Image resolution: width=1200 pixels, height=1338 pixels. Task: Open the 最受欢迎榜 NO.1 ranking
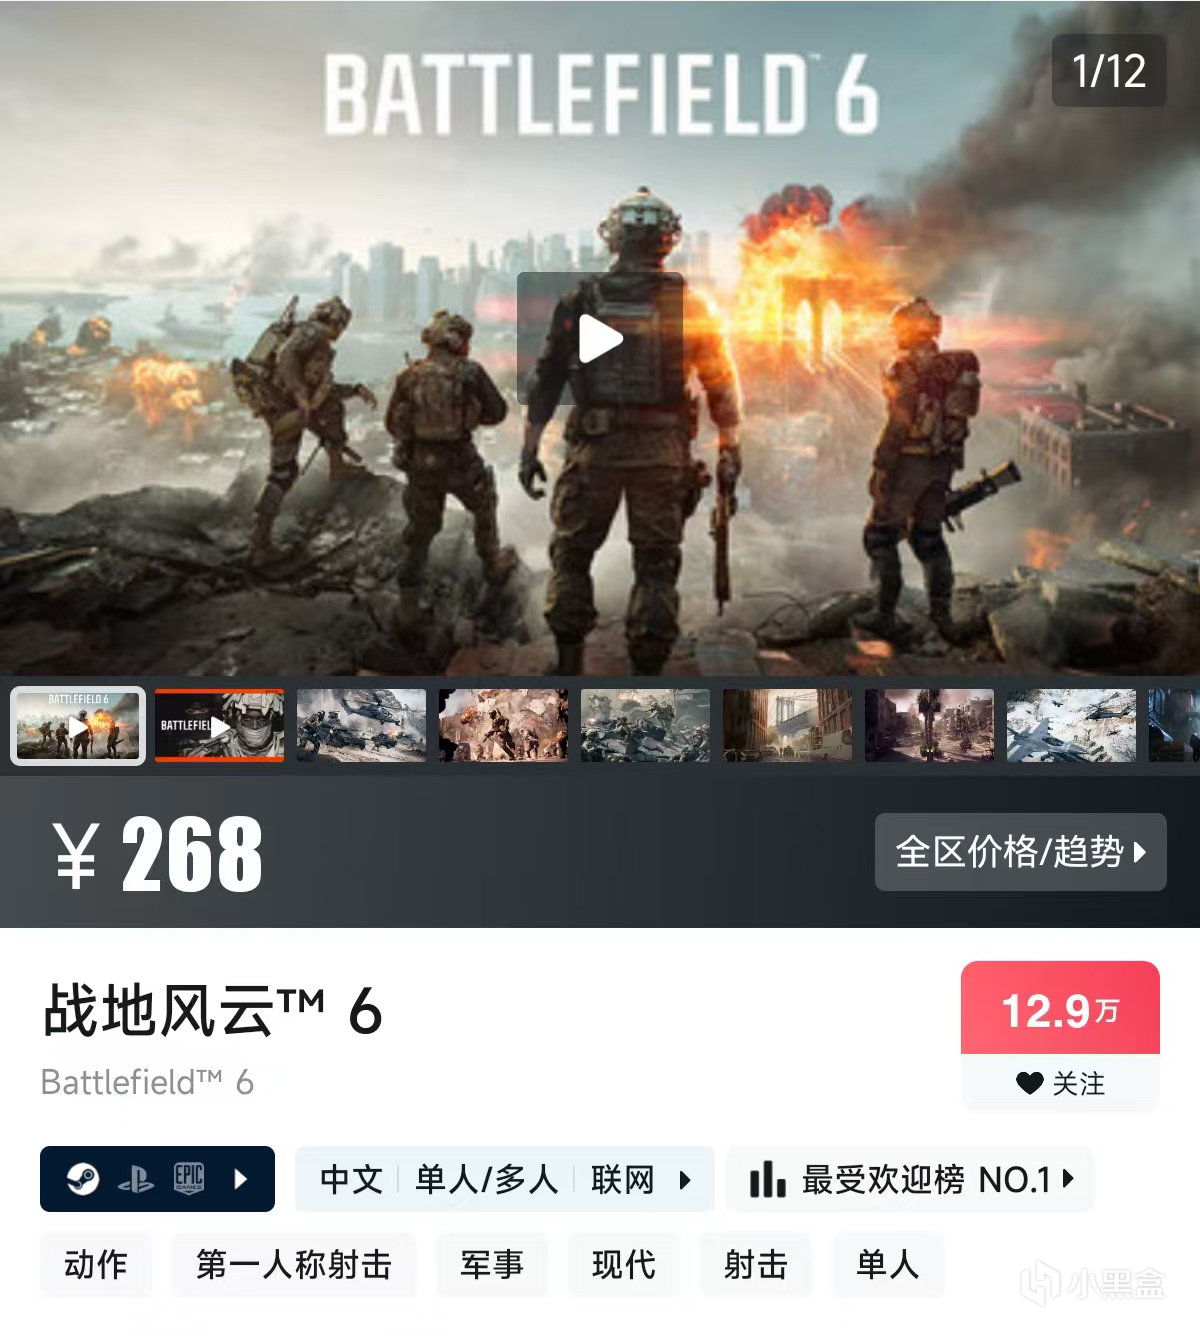pyautogui.click(x=910, y=1179)
